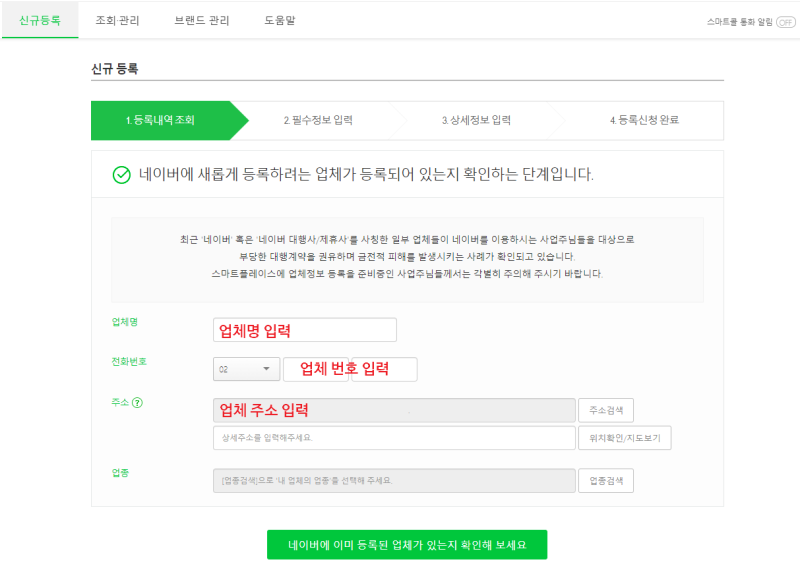The height and width of the screenshot is (572, 800).
Task: Click the 위치확인/지도보기 button
Action: click(624, 438)
